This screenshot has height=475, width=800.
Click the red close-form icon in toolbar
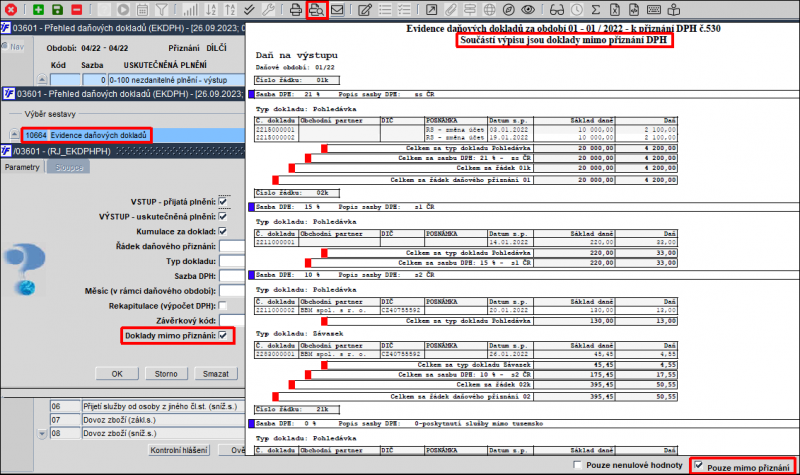coord(11,9)
